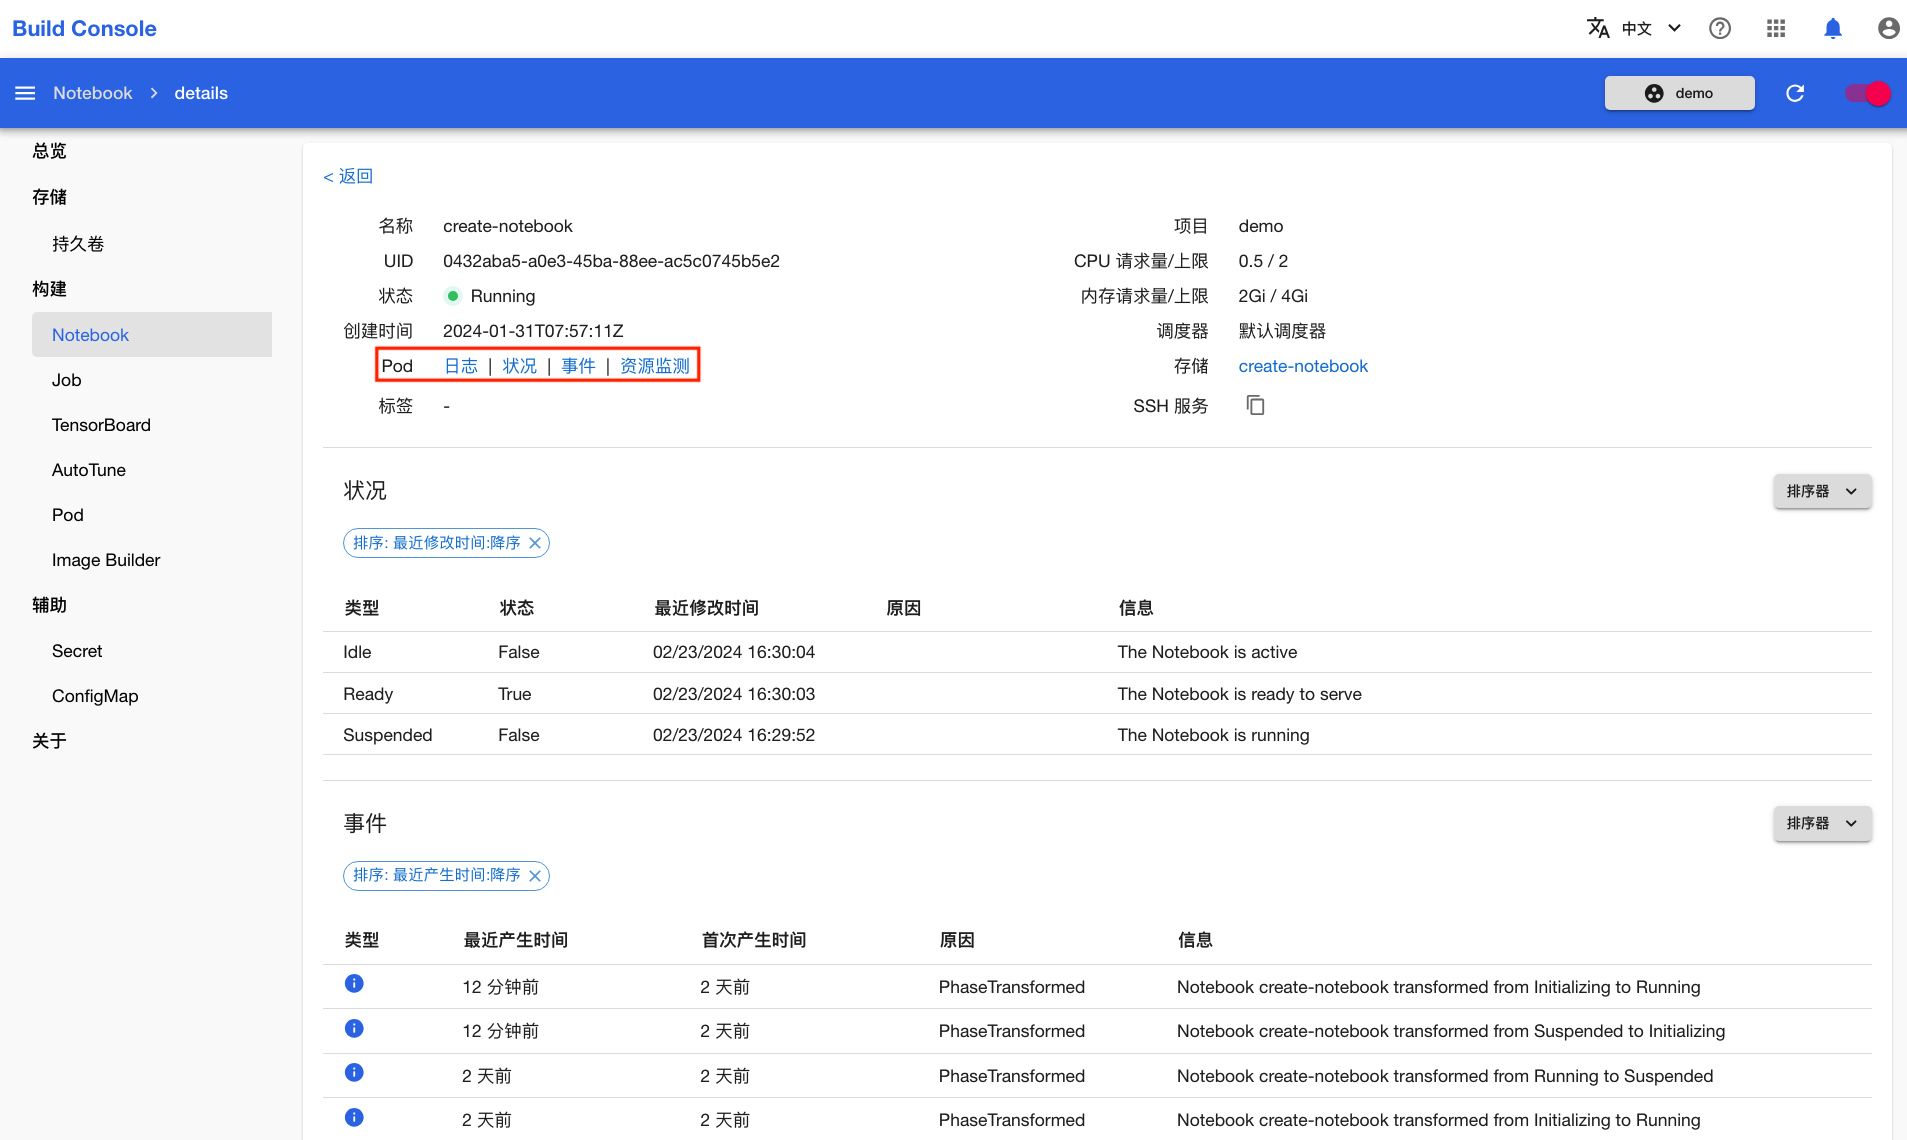Click the Idle condition row
The width and height of the screenshot is (1907, 1140).
(1097, 652)
